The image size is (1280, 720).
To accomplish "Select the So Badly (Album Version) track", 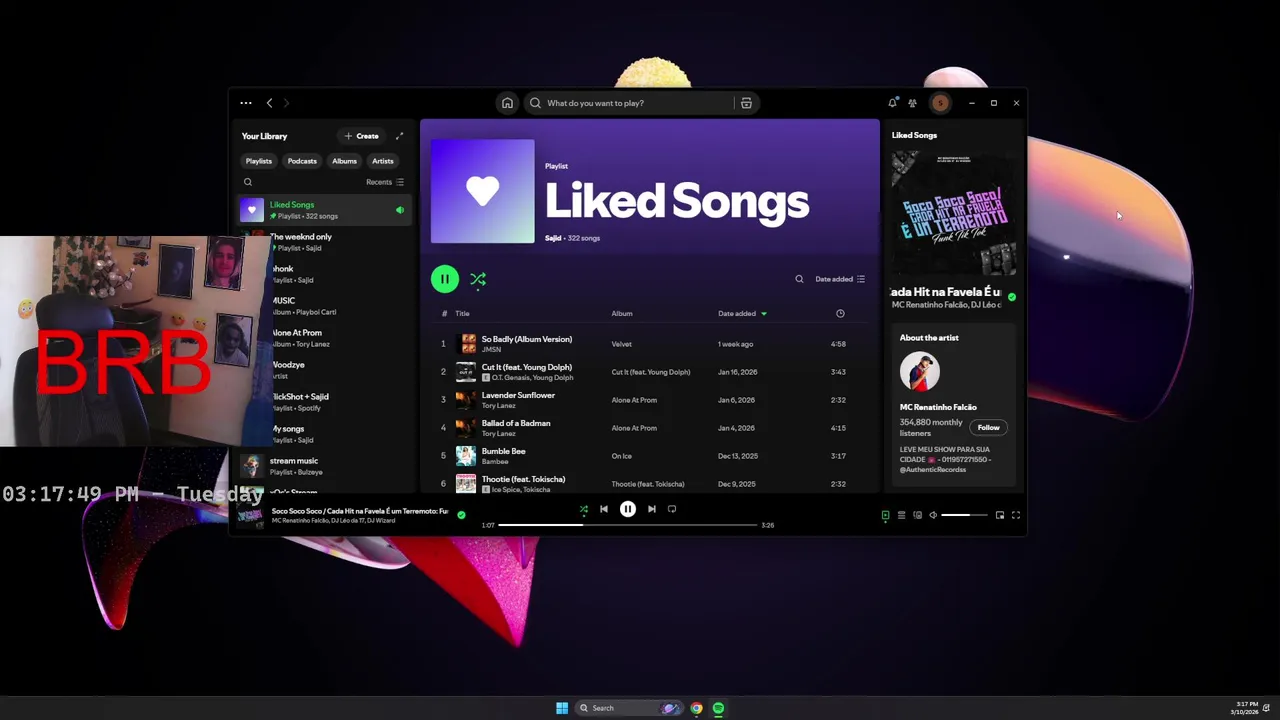I will pos(650,344).
